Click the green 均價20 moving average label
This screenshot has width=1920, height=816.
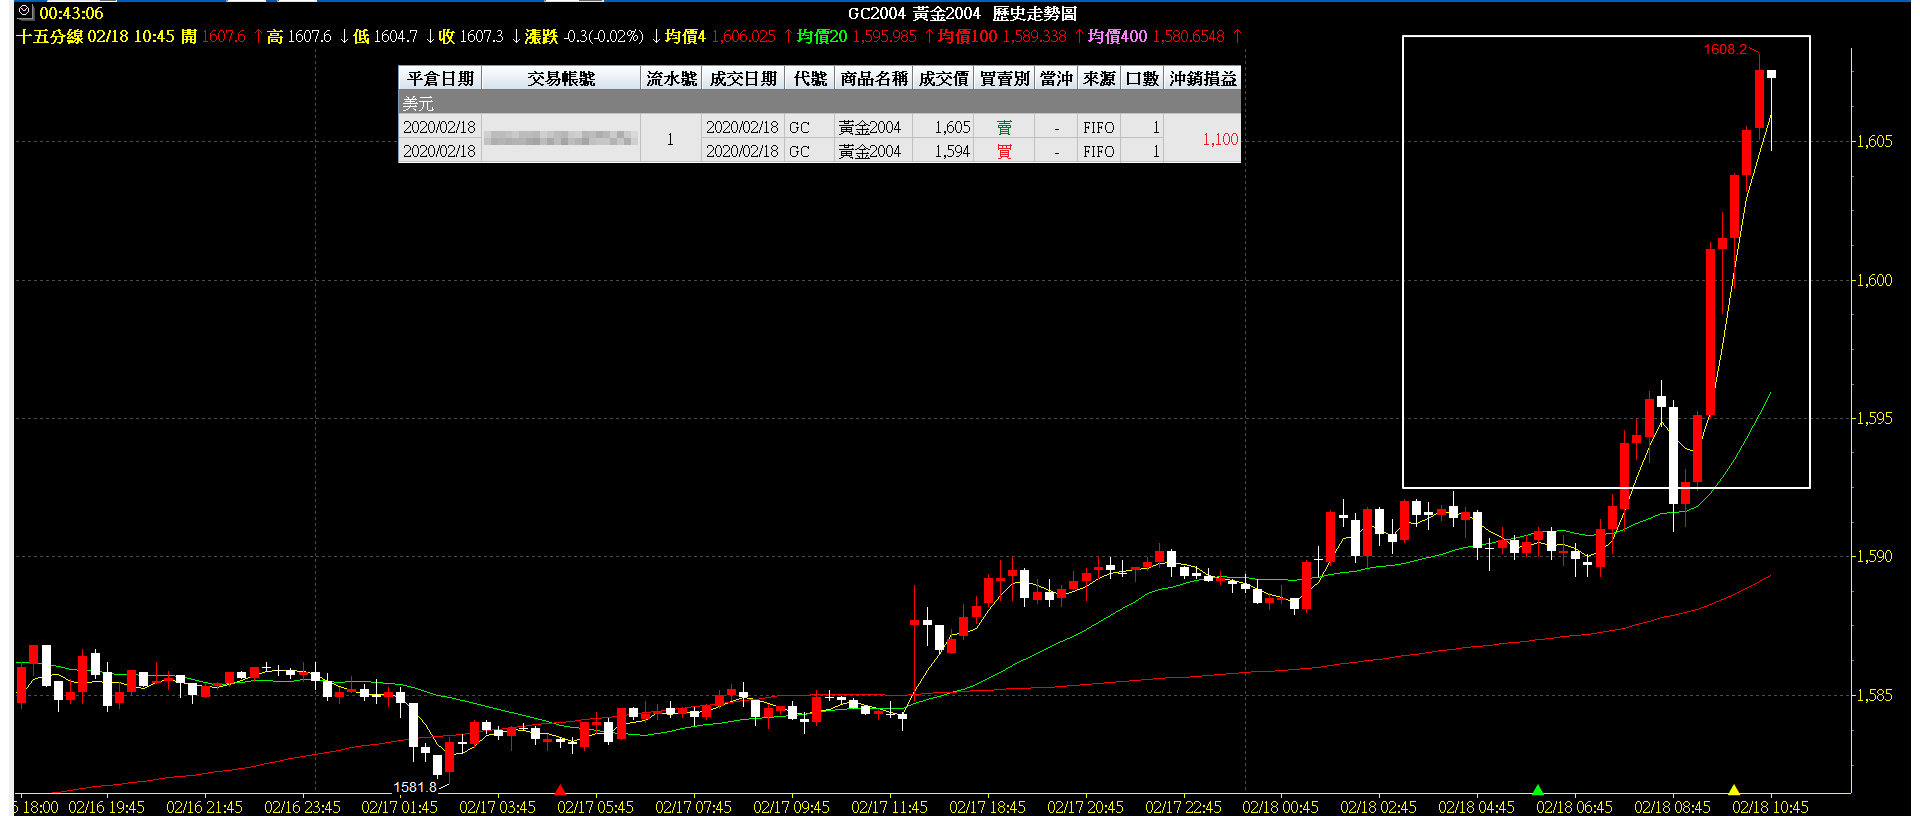(822, 36)
